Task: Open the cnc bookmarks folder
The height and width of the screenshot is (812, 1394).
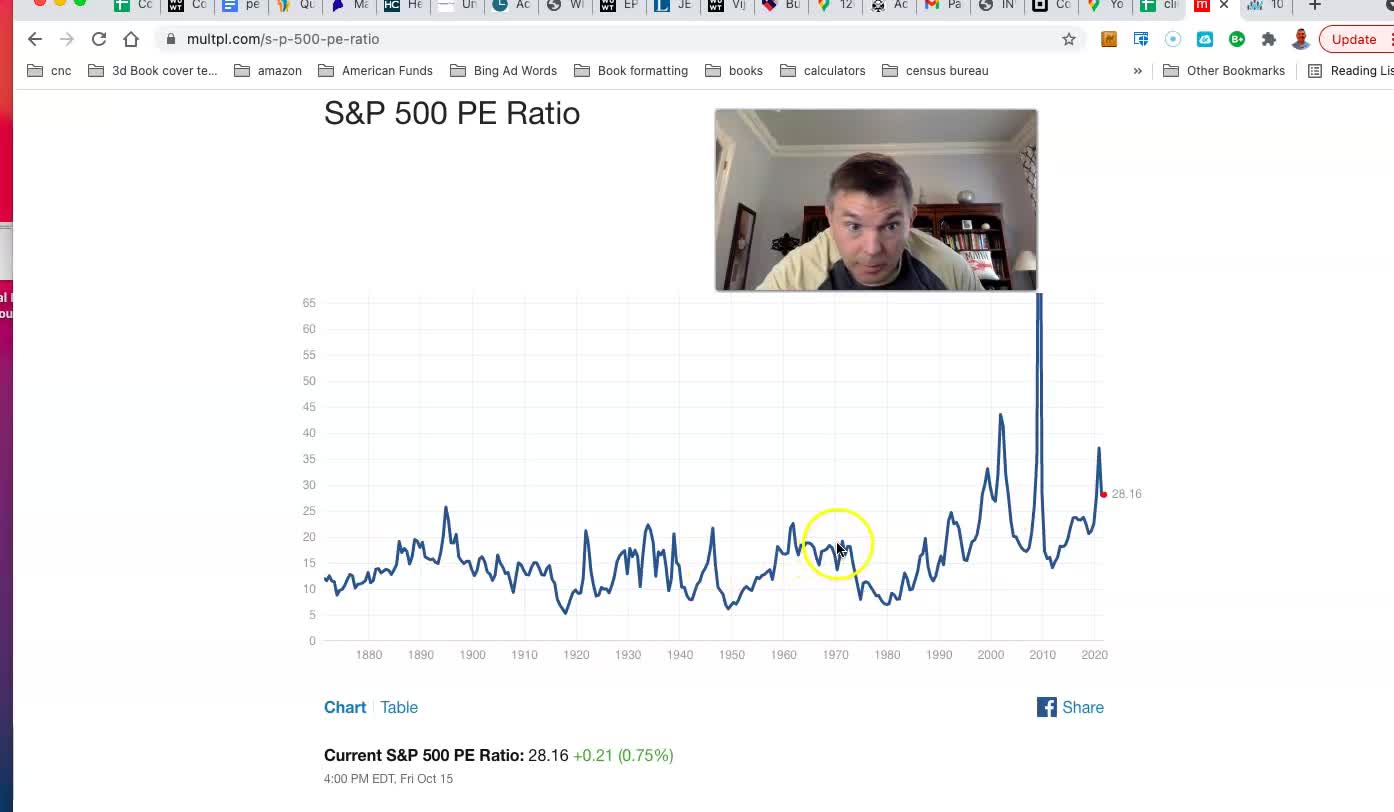Action: [49, 71]
